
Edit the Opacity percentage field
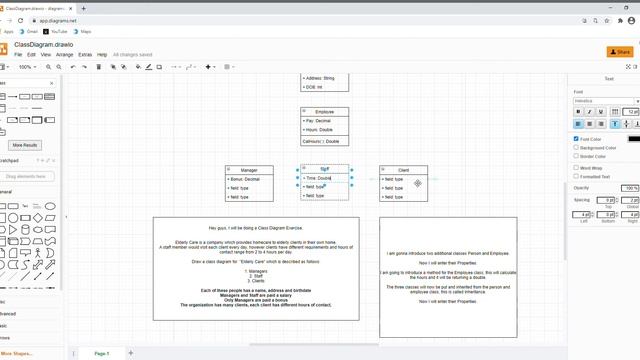coord(629,188)
